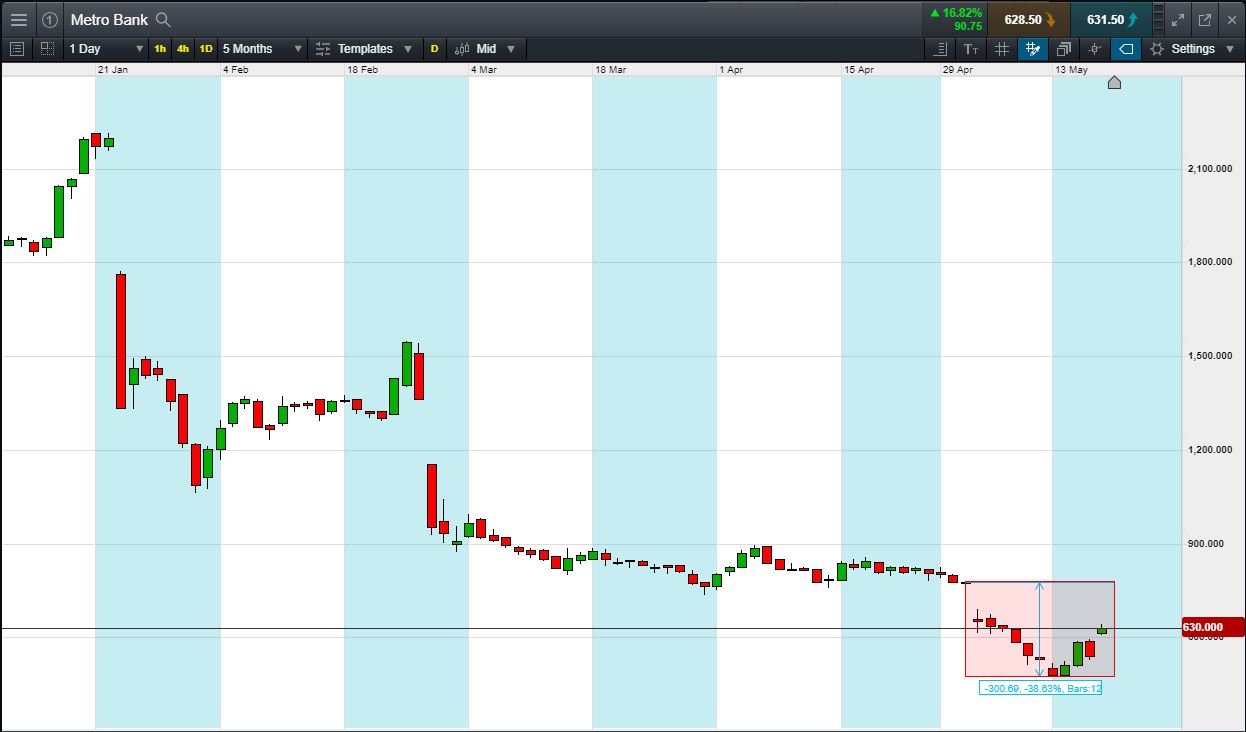Viewport: 1246px width, 732px height.
Task: Click the 1 Apr date label
Action: pos(732,70)
